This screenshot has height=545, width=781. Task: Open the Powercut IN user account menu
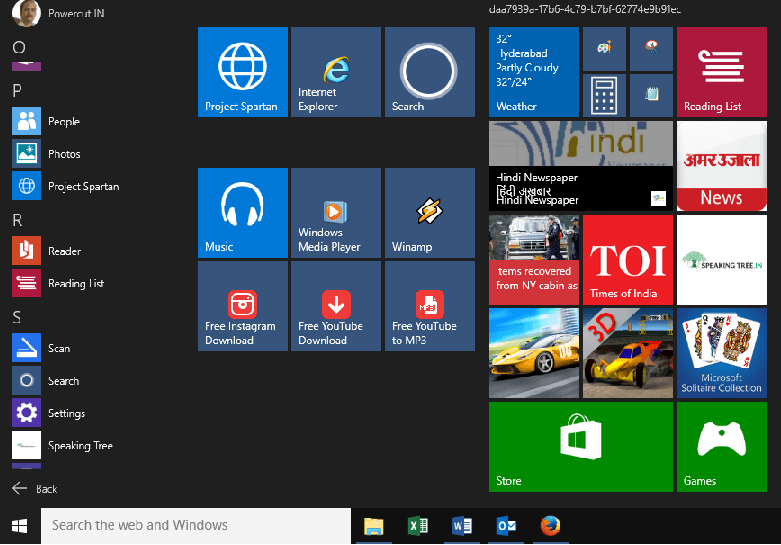pyautogui.click(x=58, y=13)
